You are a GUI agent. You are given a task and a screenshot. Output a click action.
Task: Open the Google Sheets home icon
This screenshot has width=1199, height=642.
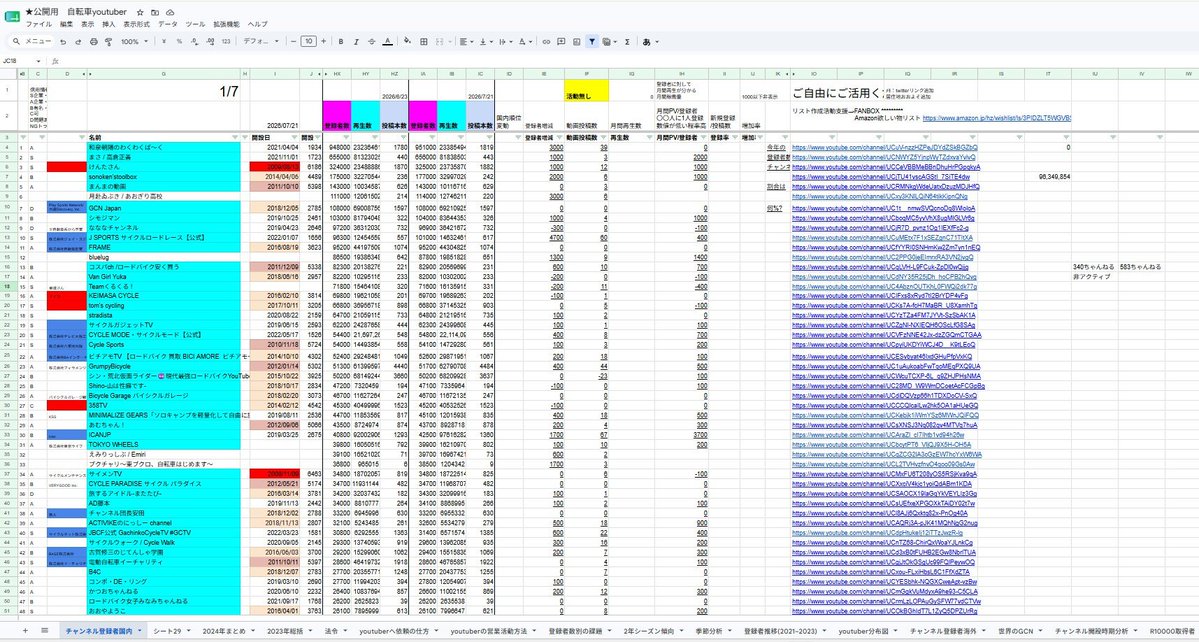click(11, 18)
